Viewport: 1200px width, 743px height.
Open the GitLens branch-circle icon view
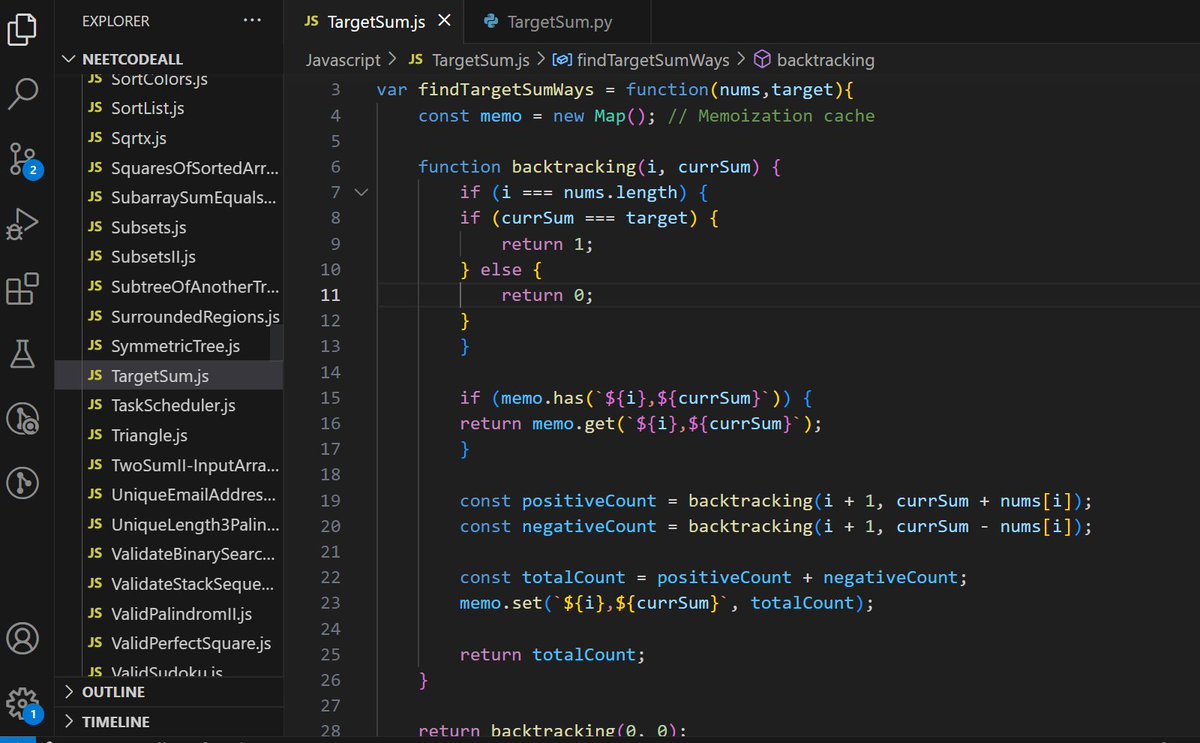click(22, 483)
